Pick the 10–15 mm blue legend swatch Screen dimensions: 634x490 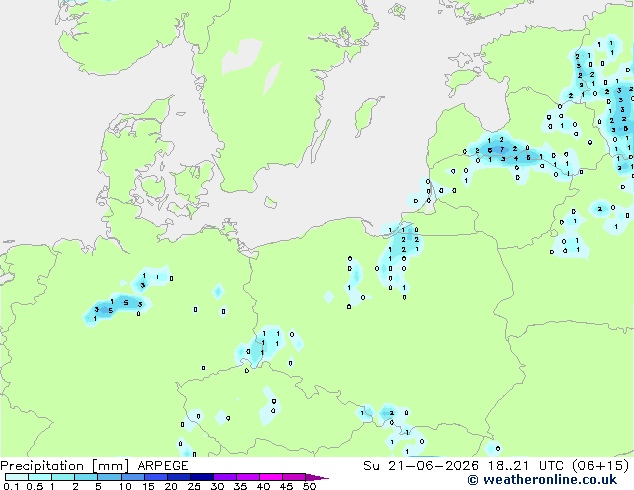(x=132, y=477)
